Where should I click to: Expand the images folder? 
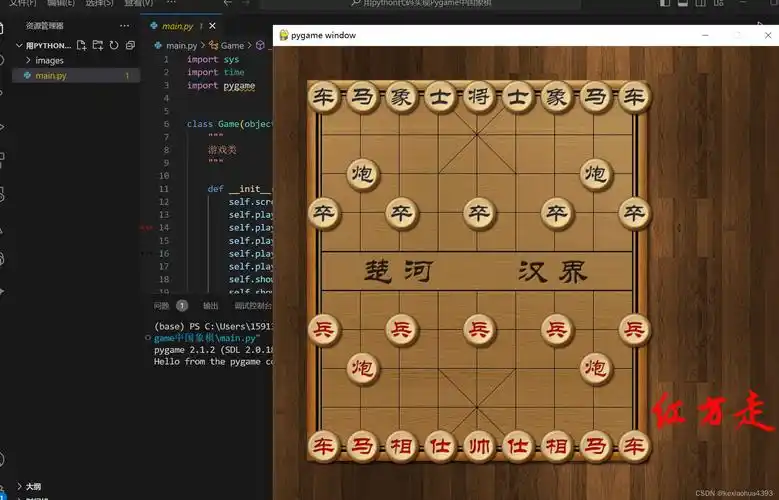coord(45,61)
